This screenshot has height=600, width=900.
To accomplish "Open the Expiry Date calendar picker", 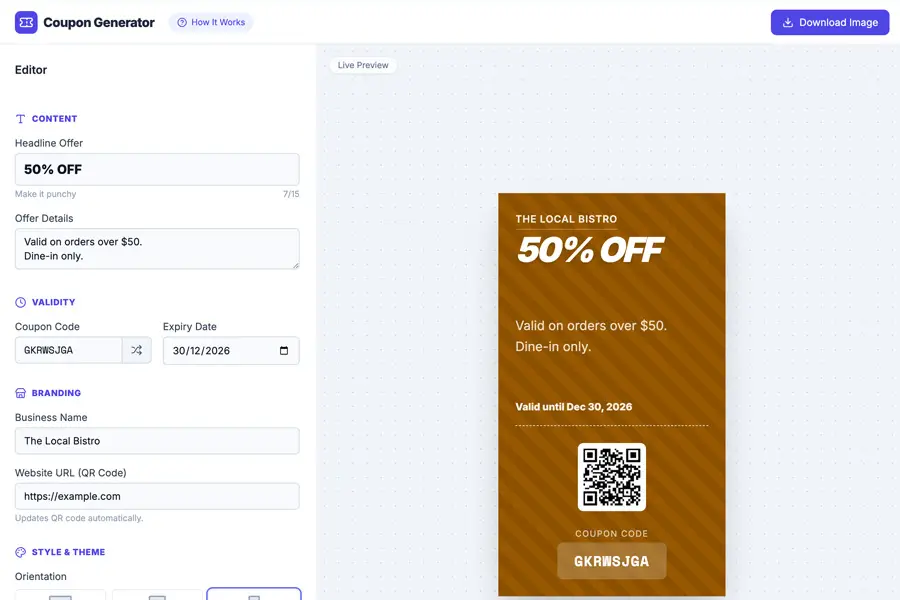I will [x=284, y=351].
